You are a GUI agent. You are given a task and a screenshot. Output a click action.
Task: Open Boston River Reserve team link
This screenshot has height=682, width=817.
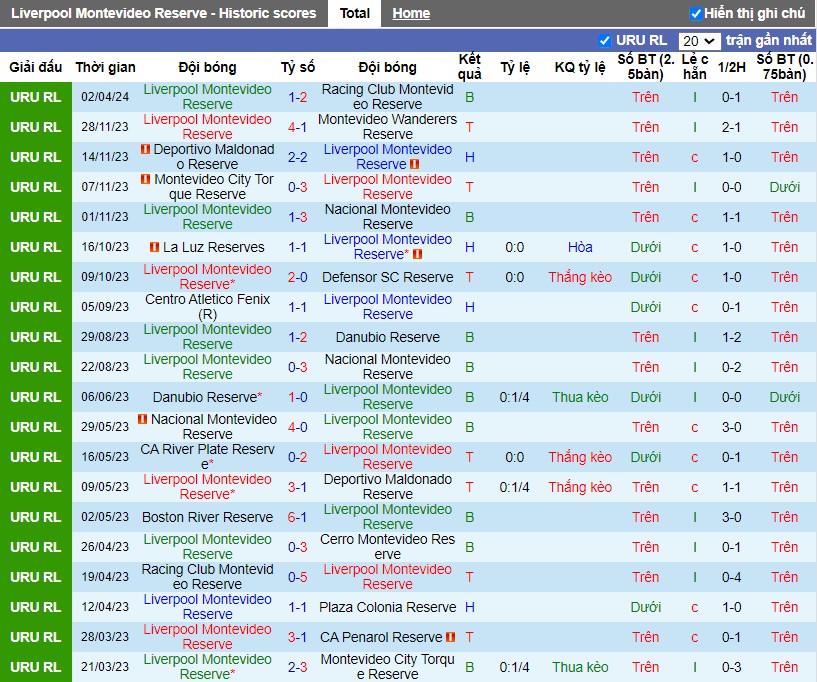coord(207,517)
